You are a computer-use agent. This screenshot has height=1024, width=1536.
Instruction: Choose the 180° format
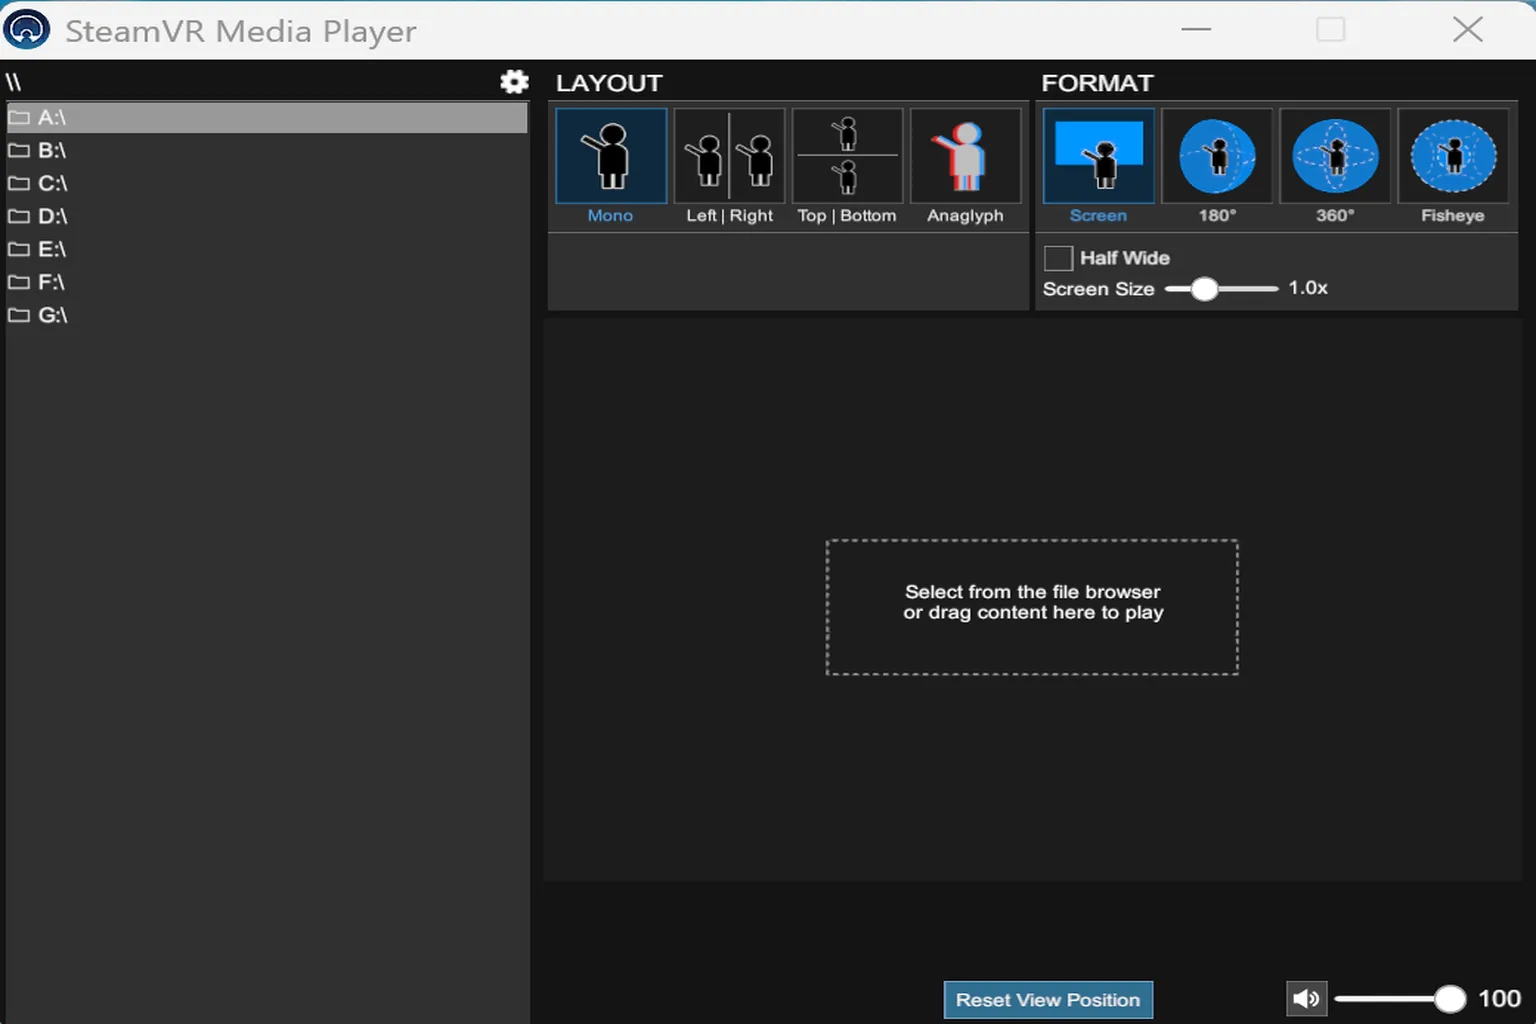[x=1217, y=157]
